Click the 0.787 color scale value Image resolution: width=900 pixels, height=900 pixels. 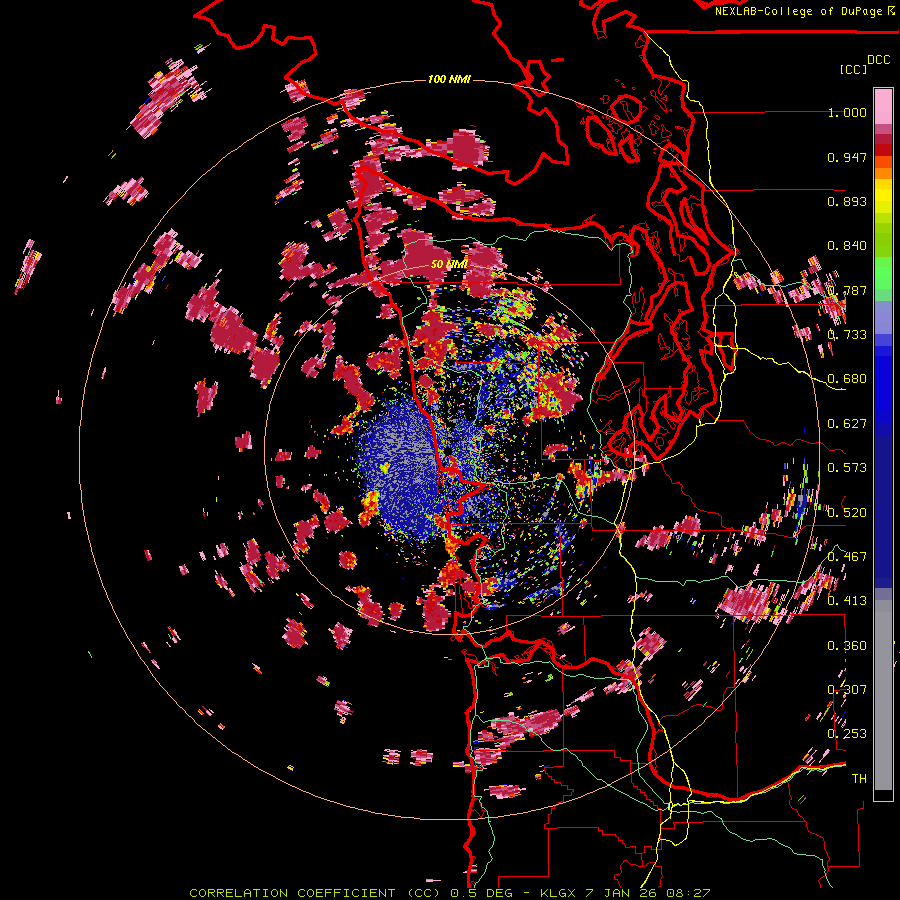click(847, 290)
